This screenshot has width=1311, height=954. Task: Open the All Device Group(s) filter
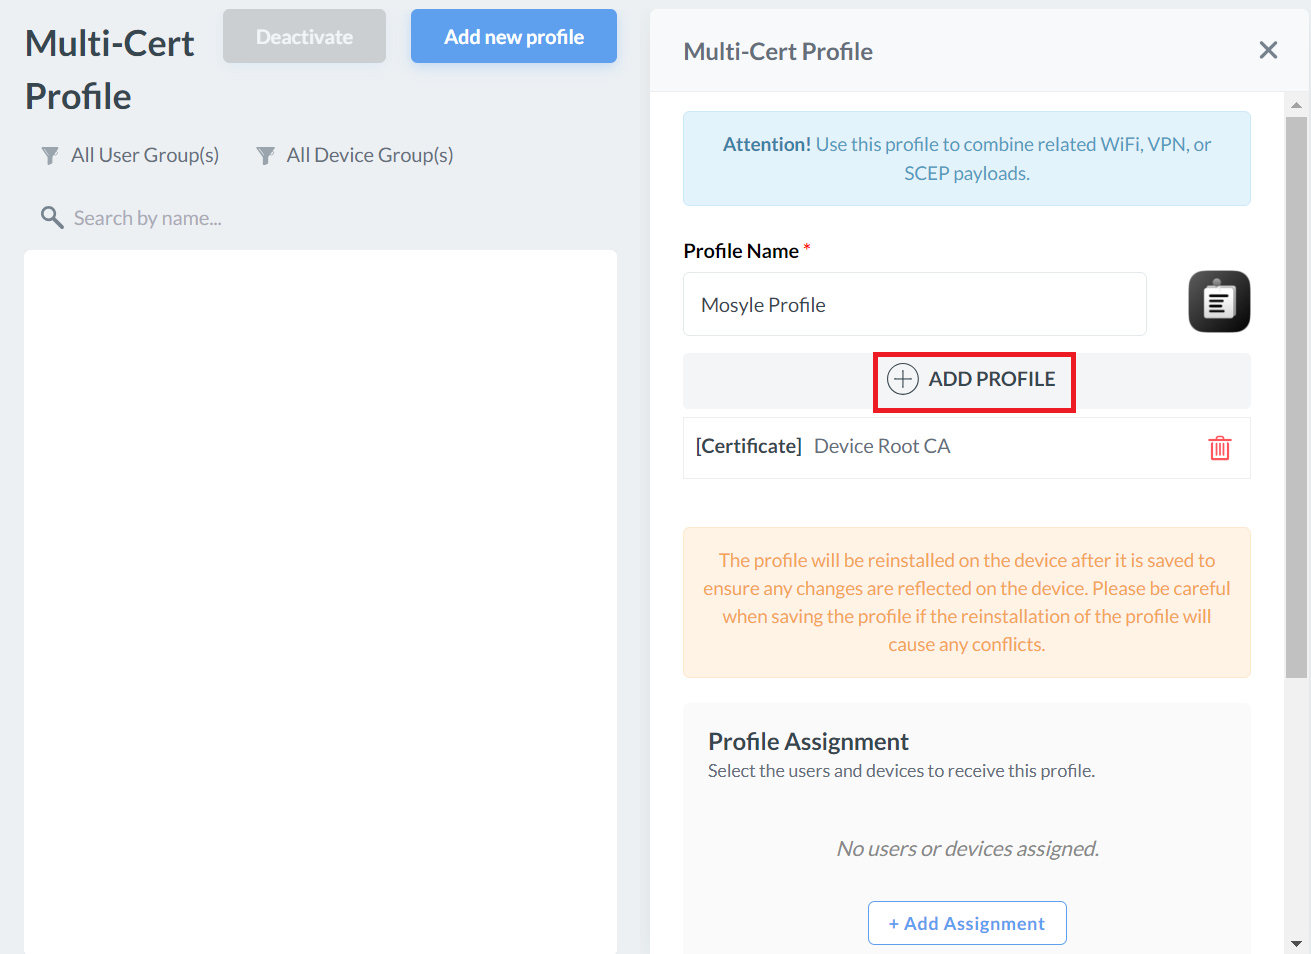click(x=356, y=155)
